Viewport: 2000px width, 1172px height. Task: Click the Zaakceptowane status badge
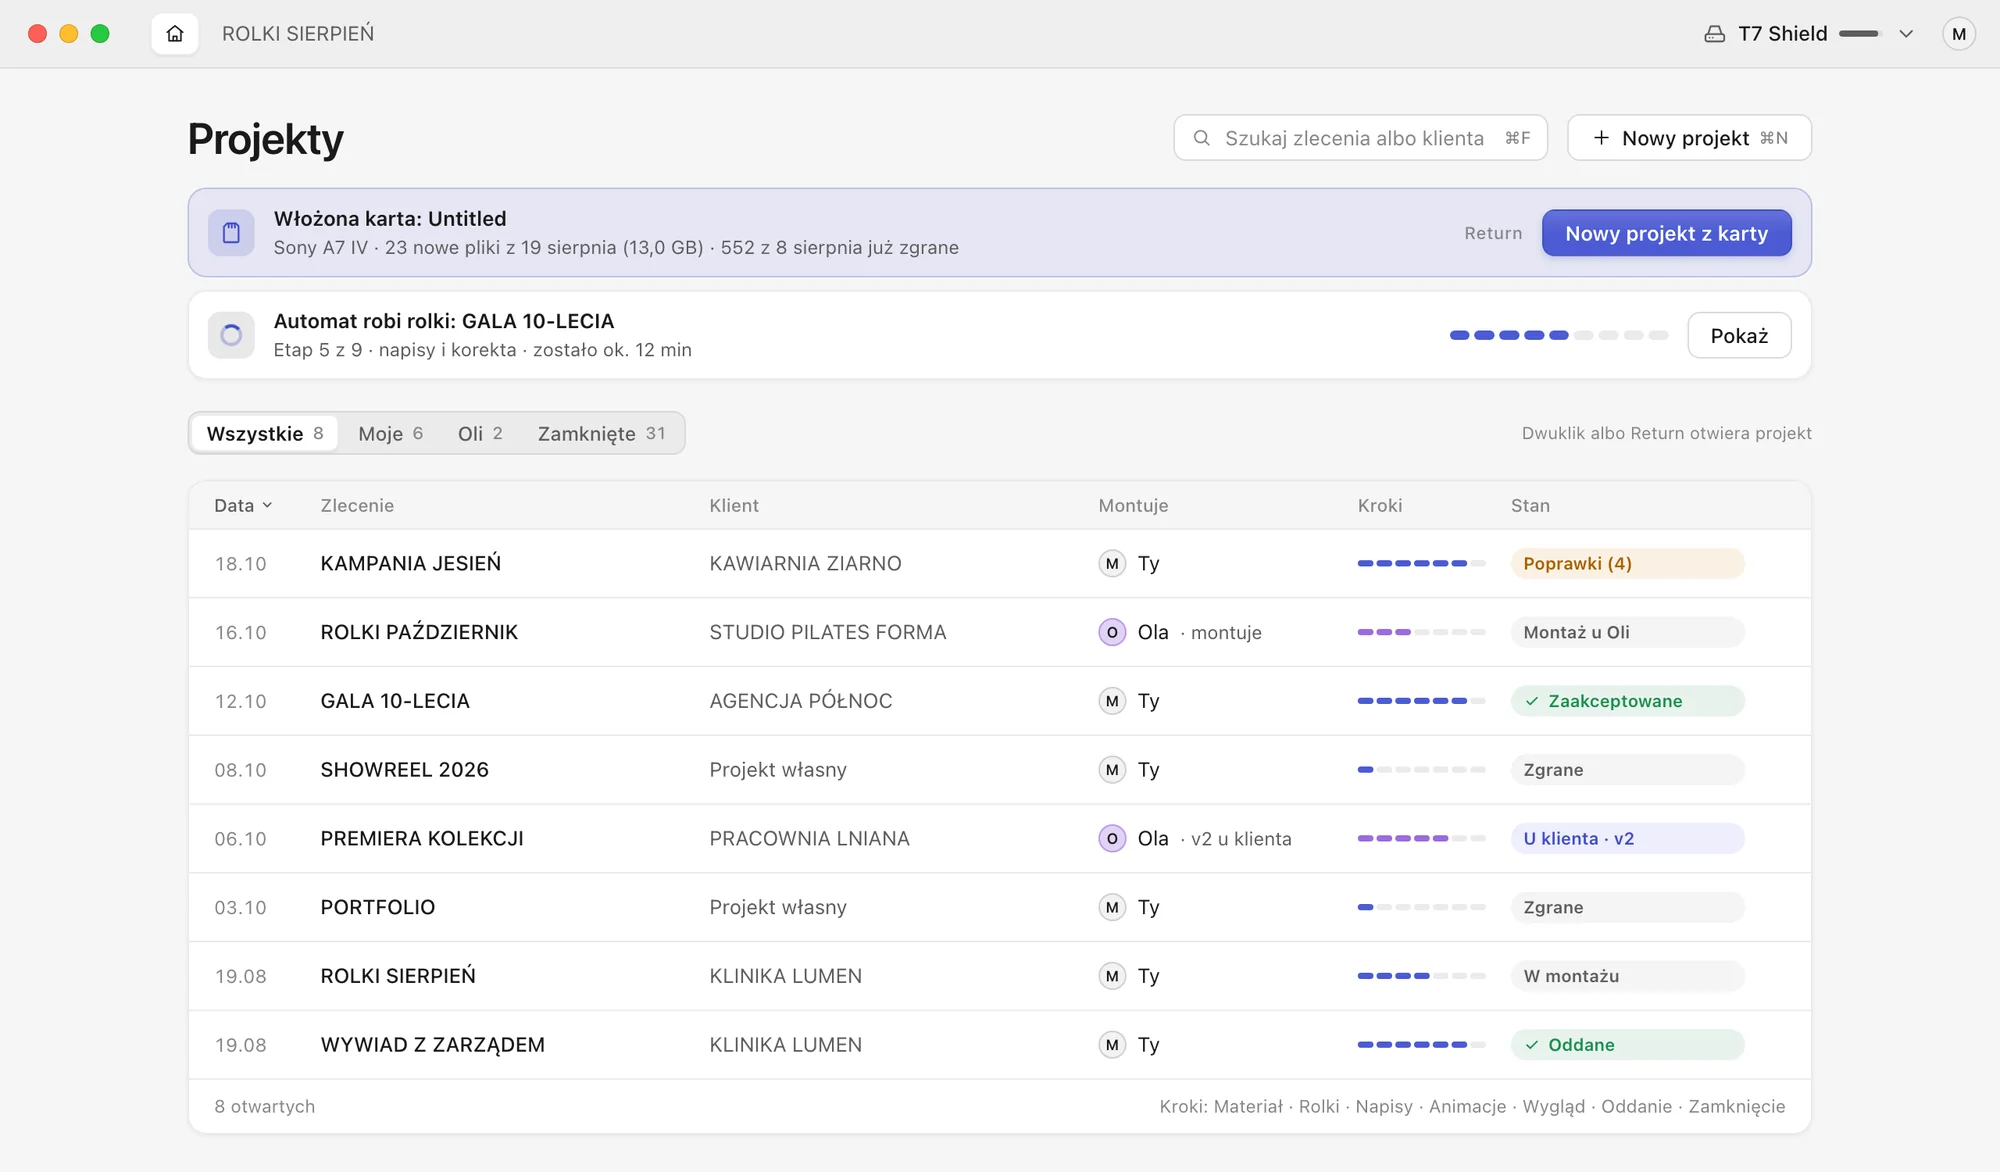(x=1627, y=701)
